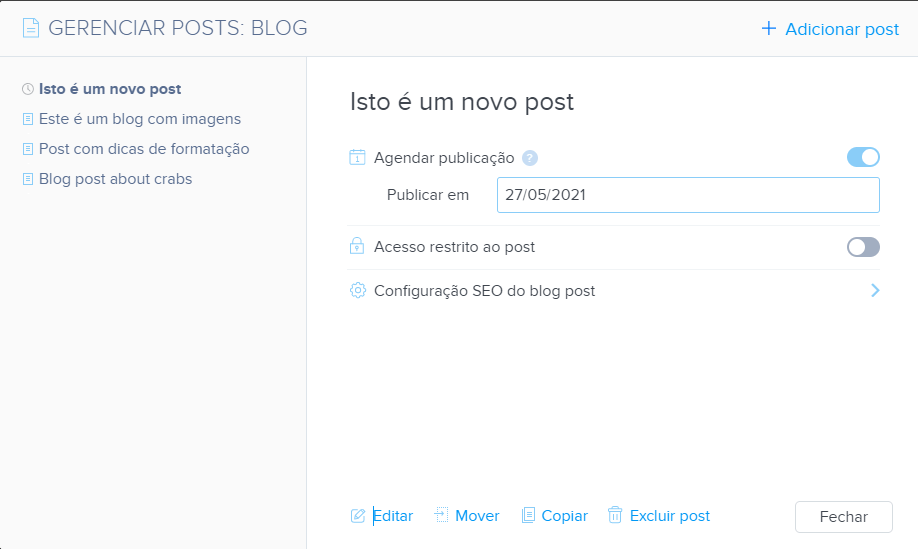Viewport: 918px width, 549px height.
Task: Click the Copiar link
Action: point(564,516)
